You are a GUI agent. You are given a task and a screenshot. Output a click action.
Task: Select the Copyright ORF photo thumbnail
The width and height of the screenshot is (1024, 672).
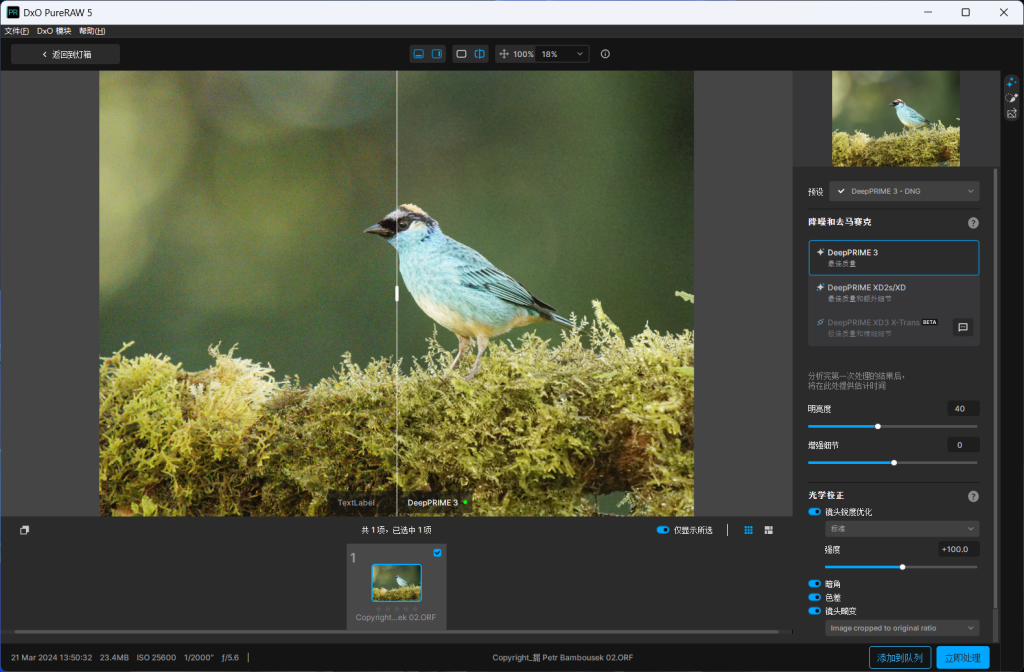[395, 581]
